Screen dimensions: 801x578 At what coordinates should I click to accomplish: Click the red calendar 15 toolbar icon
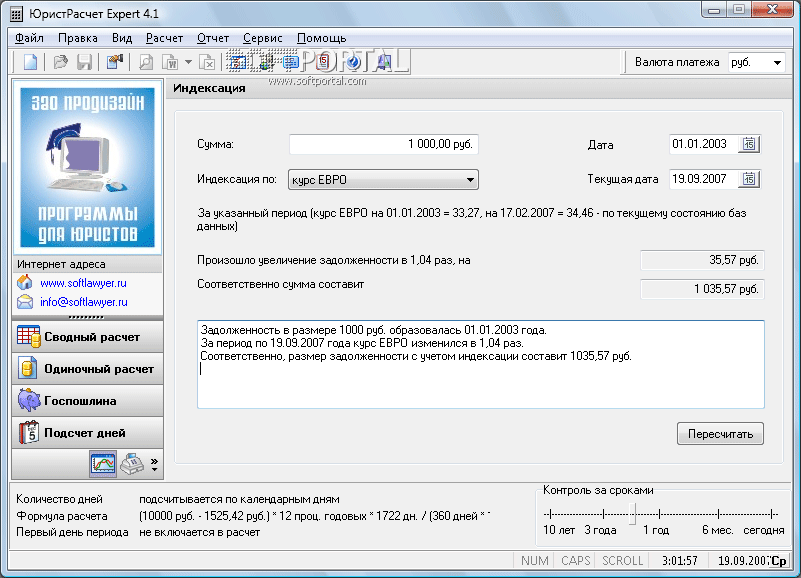point(323,62)
